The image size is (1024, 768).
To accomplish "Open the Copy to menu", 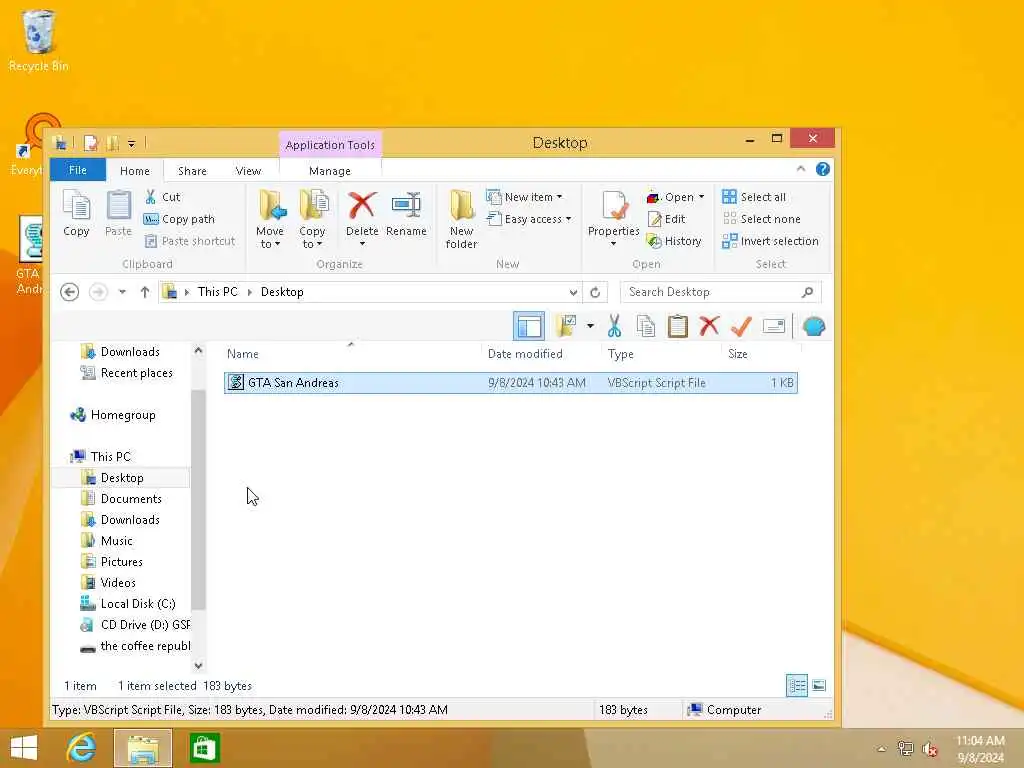I will point(312,219).
